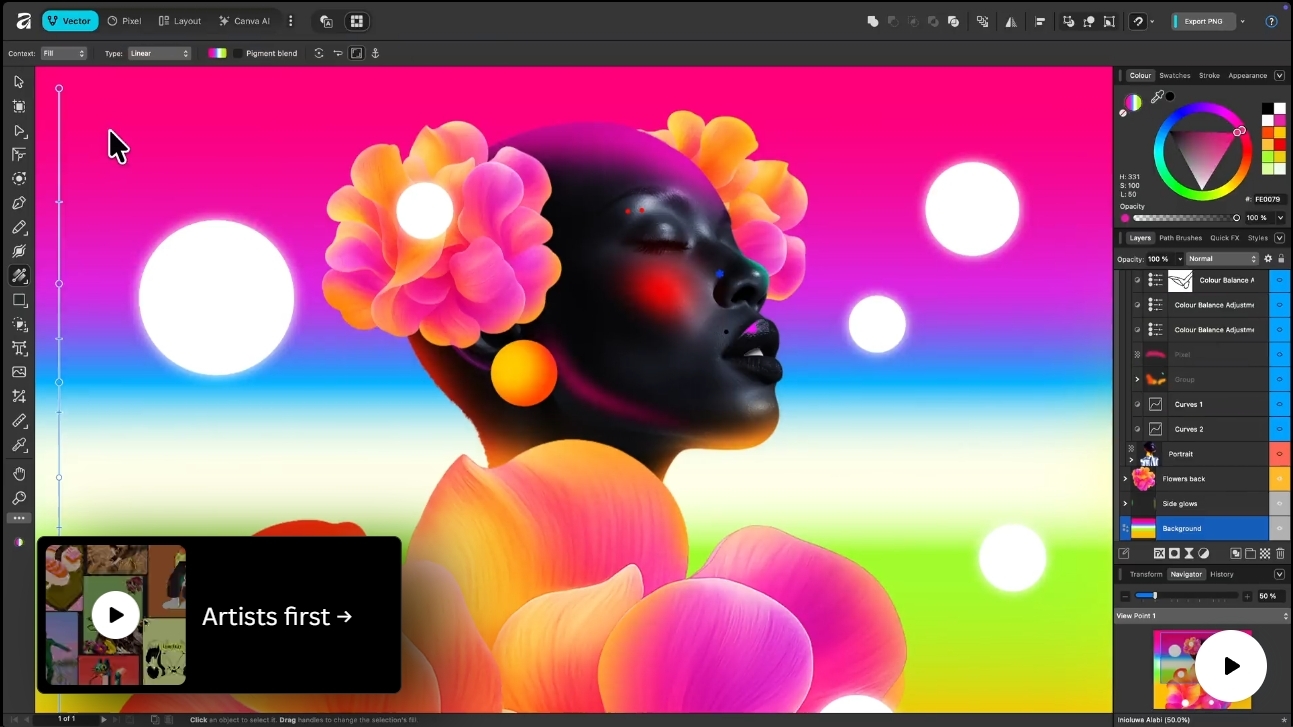Open the Canva AI studio

tap(245, 21)
